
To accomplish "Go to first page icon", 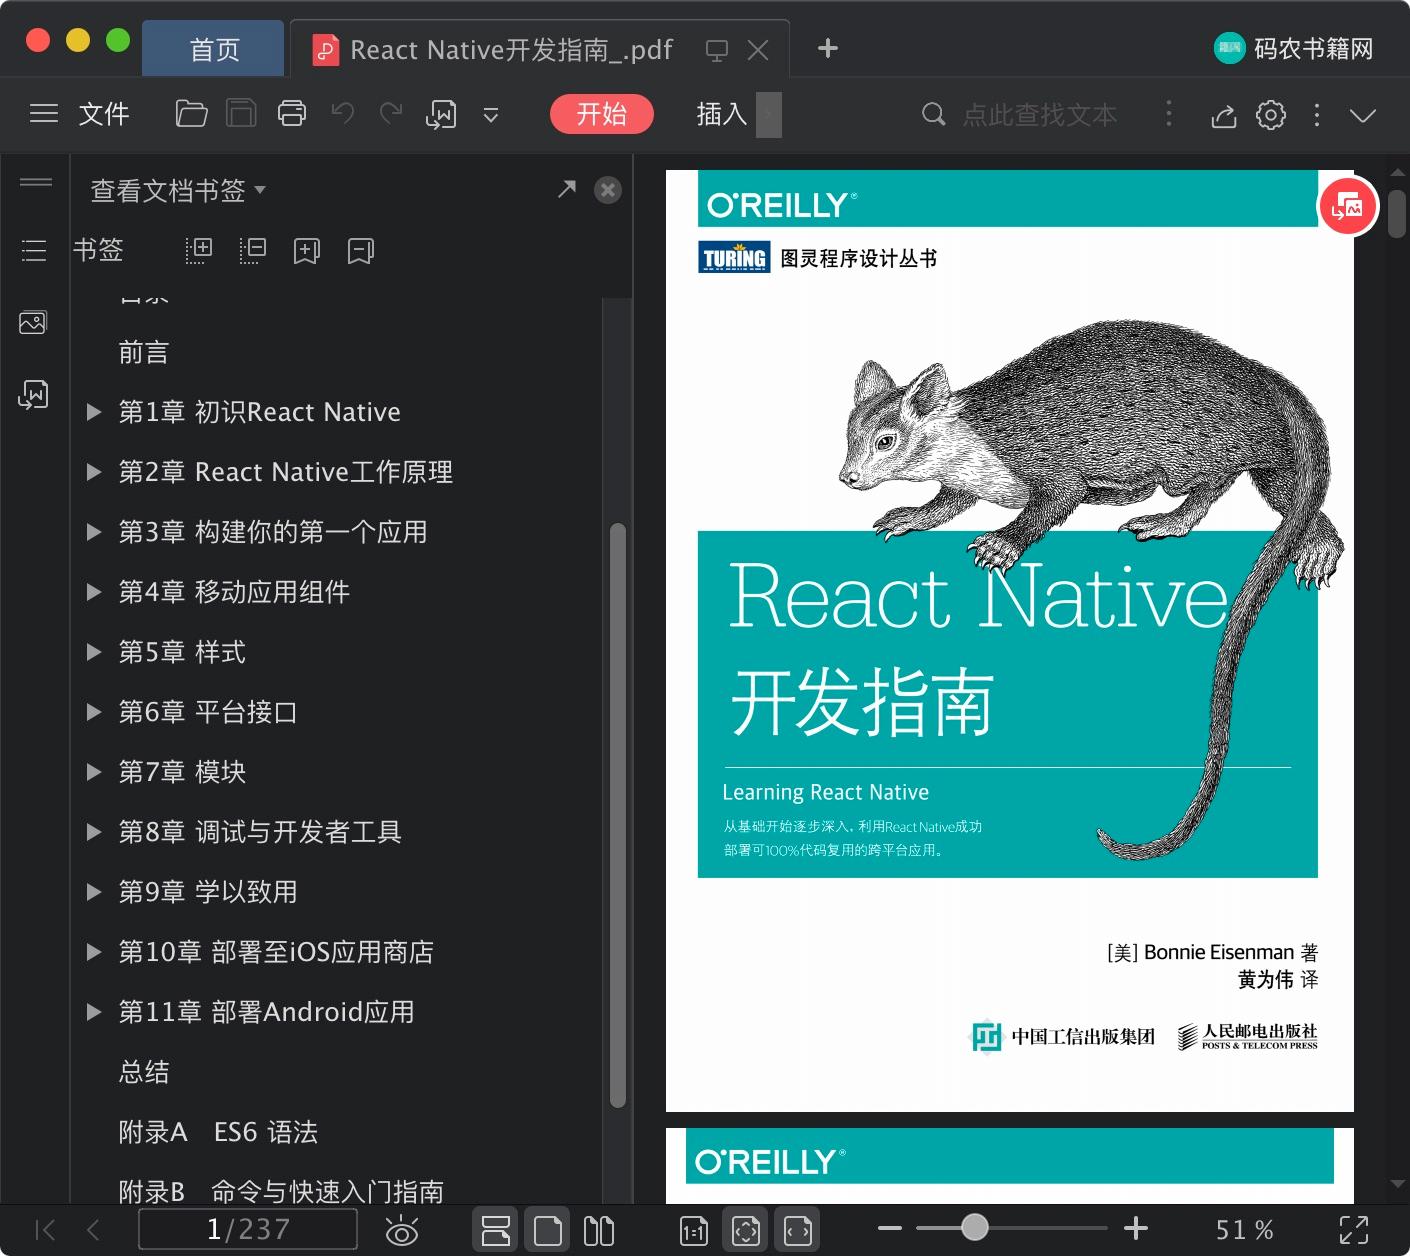I will pos(45,1230).
